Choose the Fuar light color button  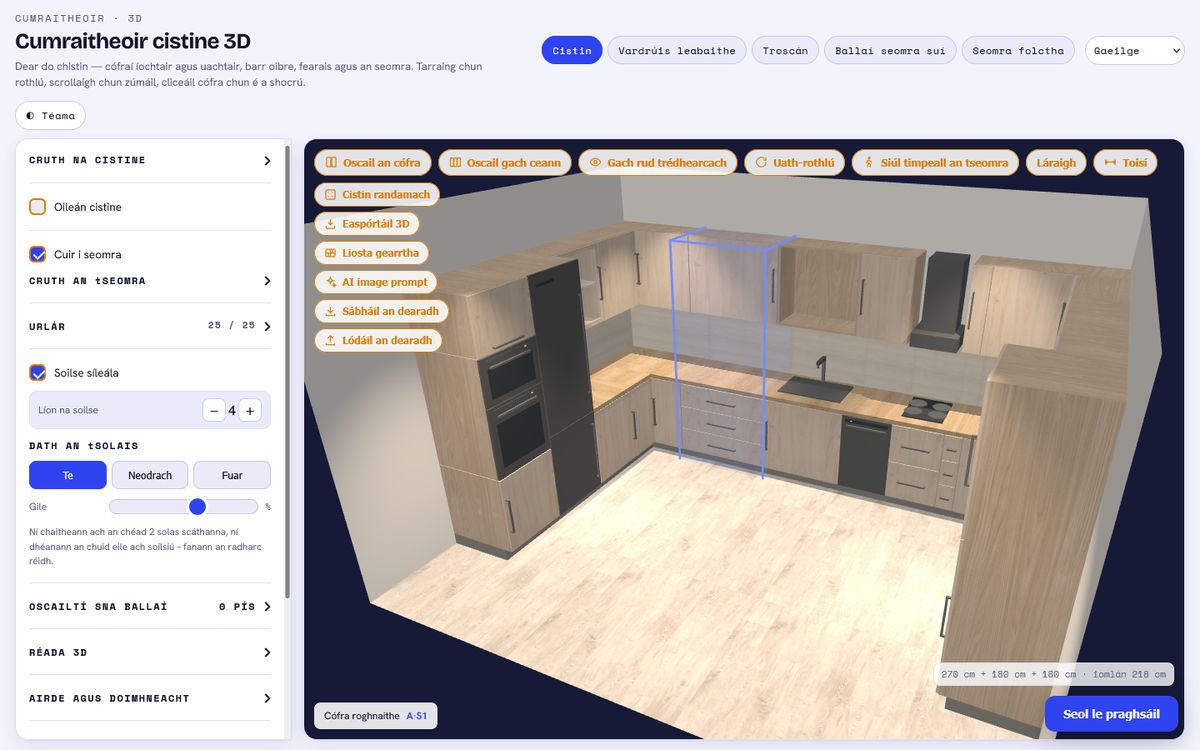[232, 475]
